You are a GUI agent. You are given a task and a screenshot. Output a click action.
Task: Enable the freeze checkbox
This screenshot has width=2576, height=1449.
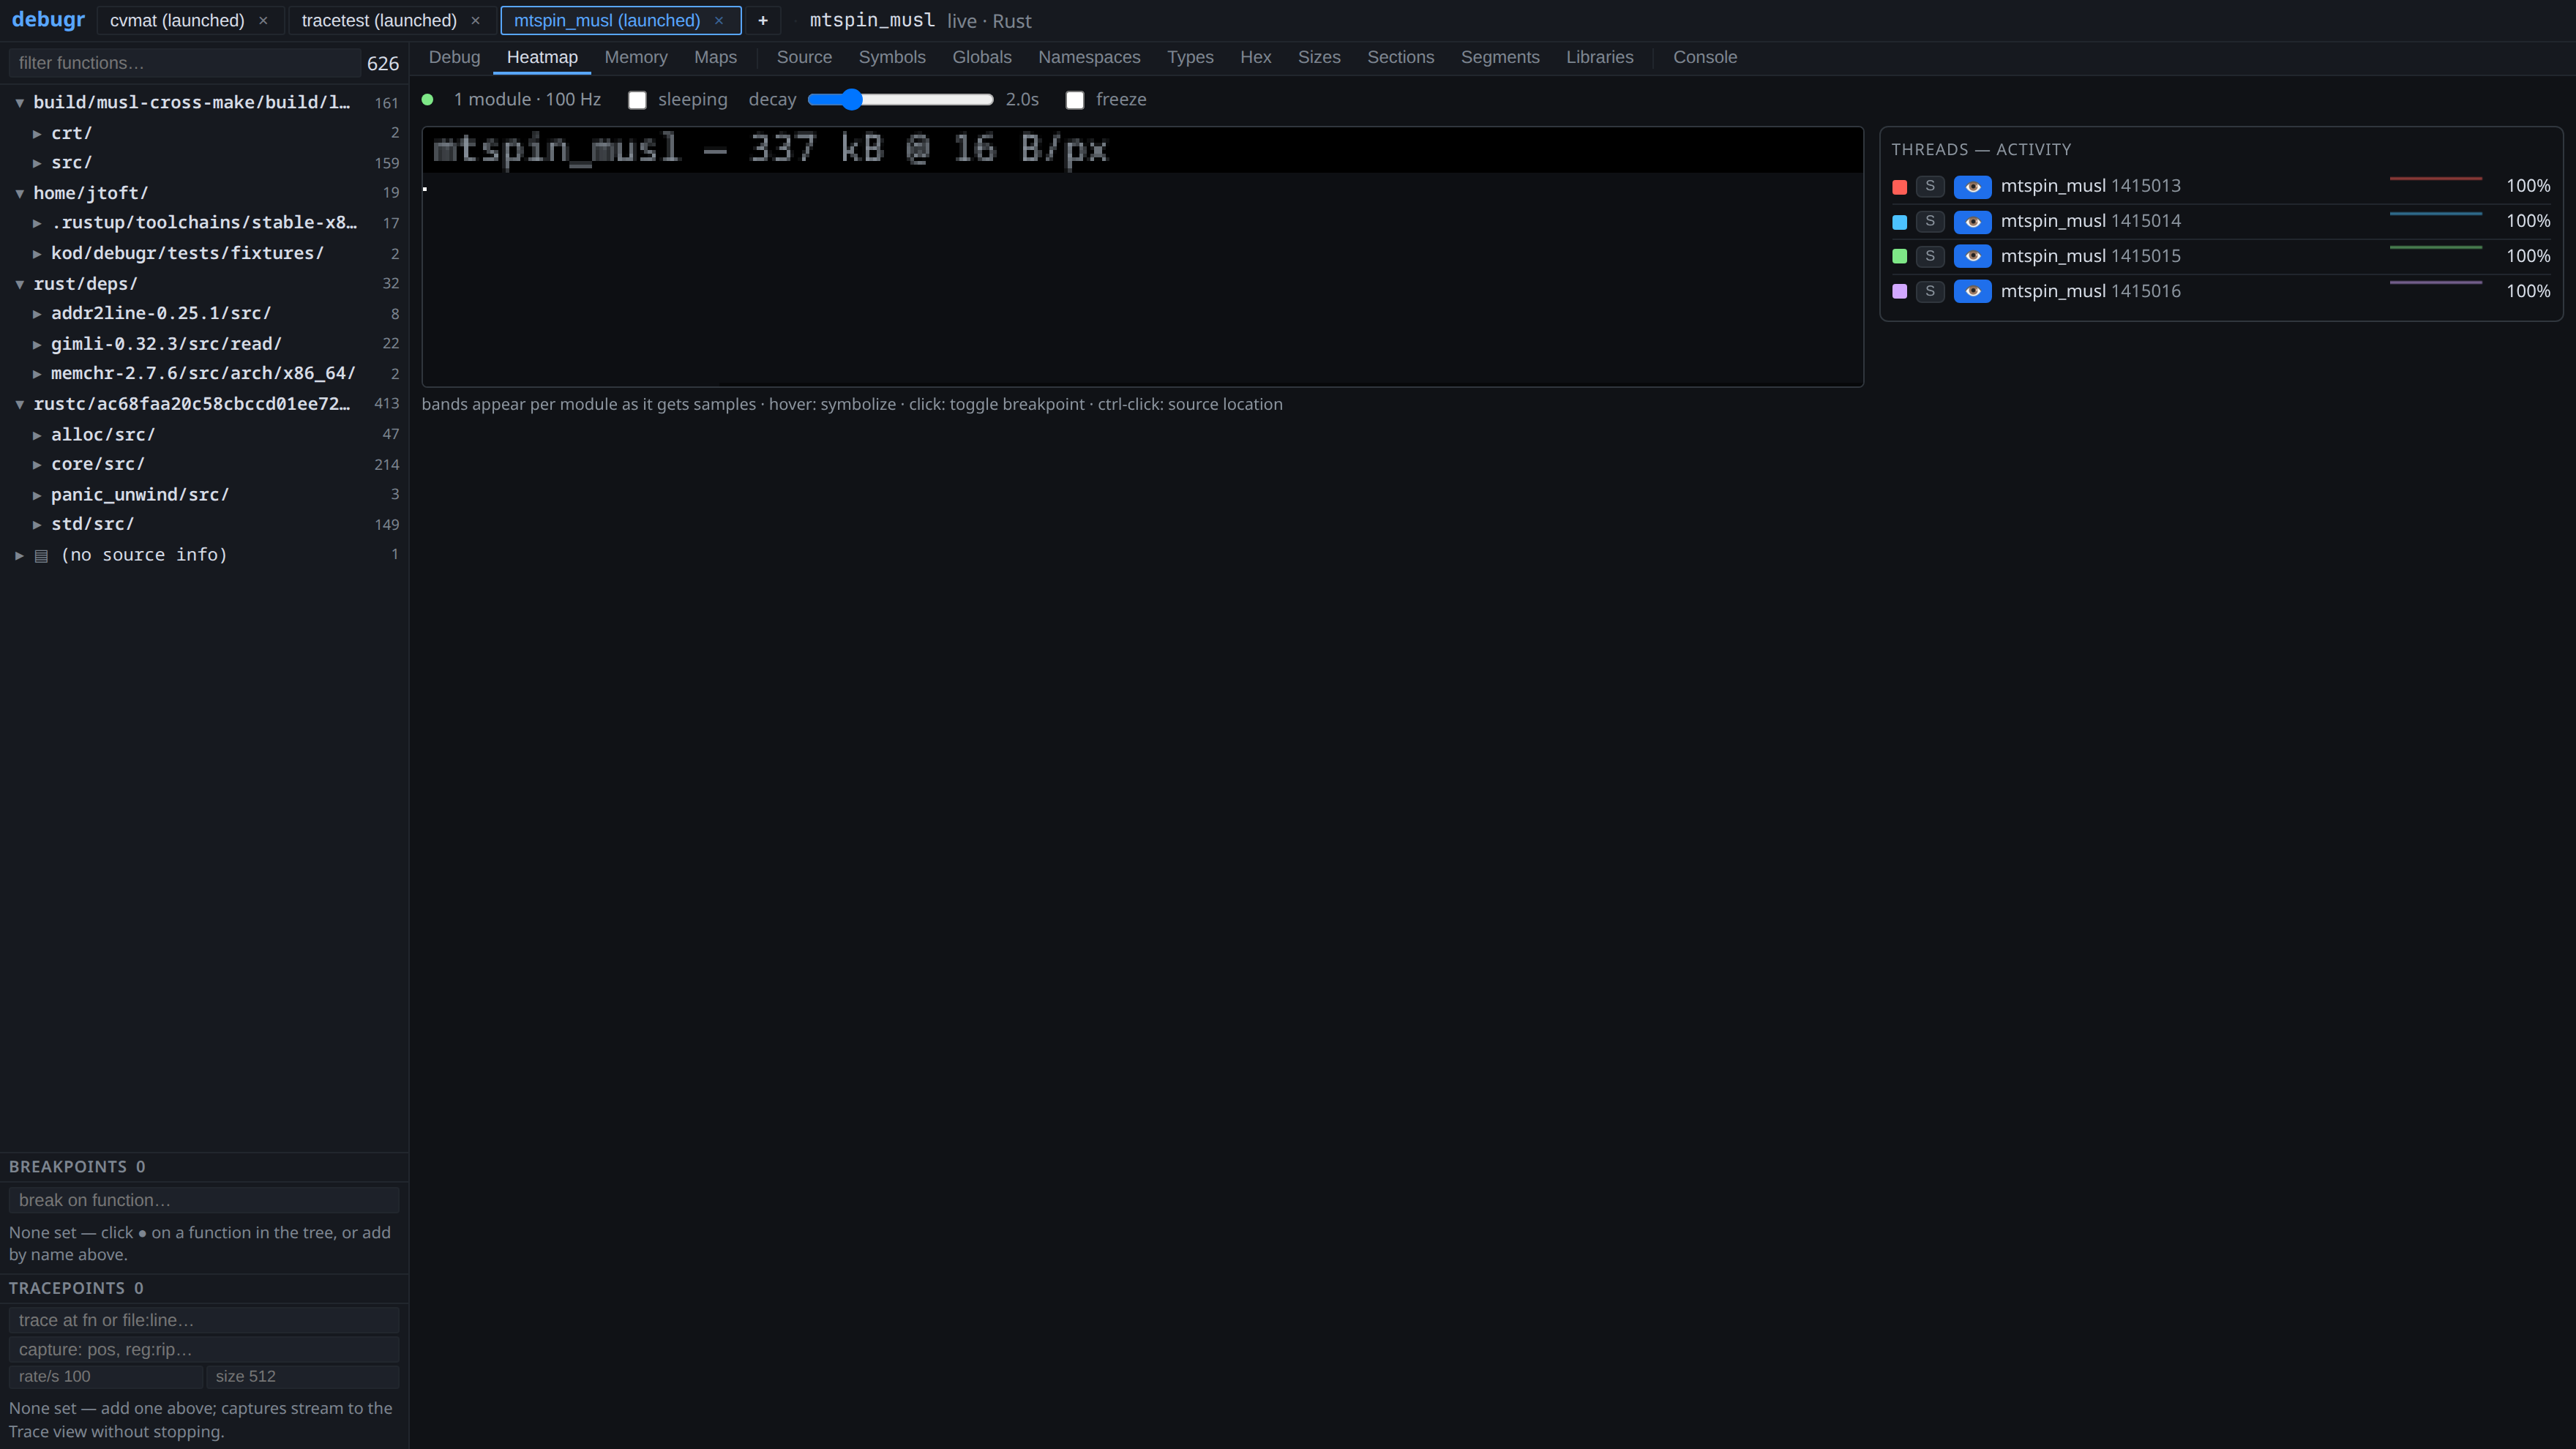click(1075, 100)
